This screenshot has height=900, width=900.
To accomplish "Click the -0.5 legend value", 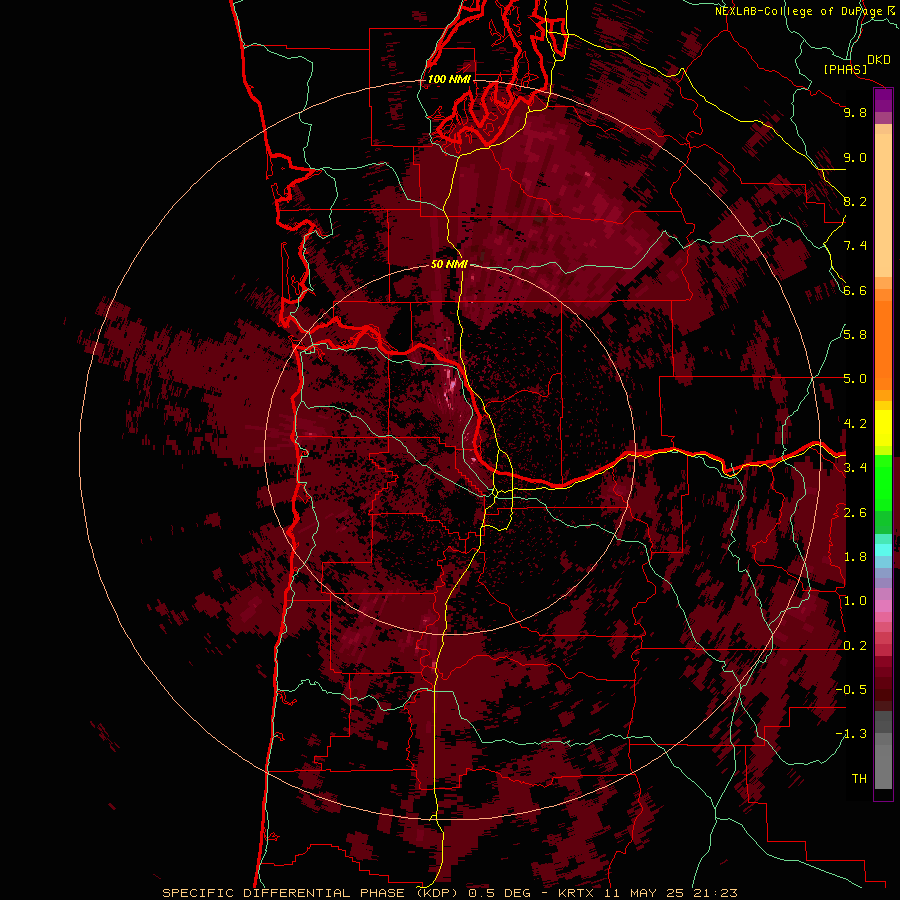I will pos(851,690).
